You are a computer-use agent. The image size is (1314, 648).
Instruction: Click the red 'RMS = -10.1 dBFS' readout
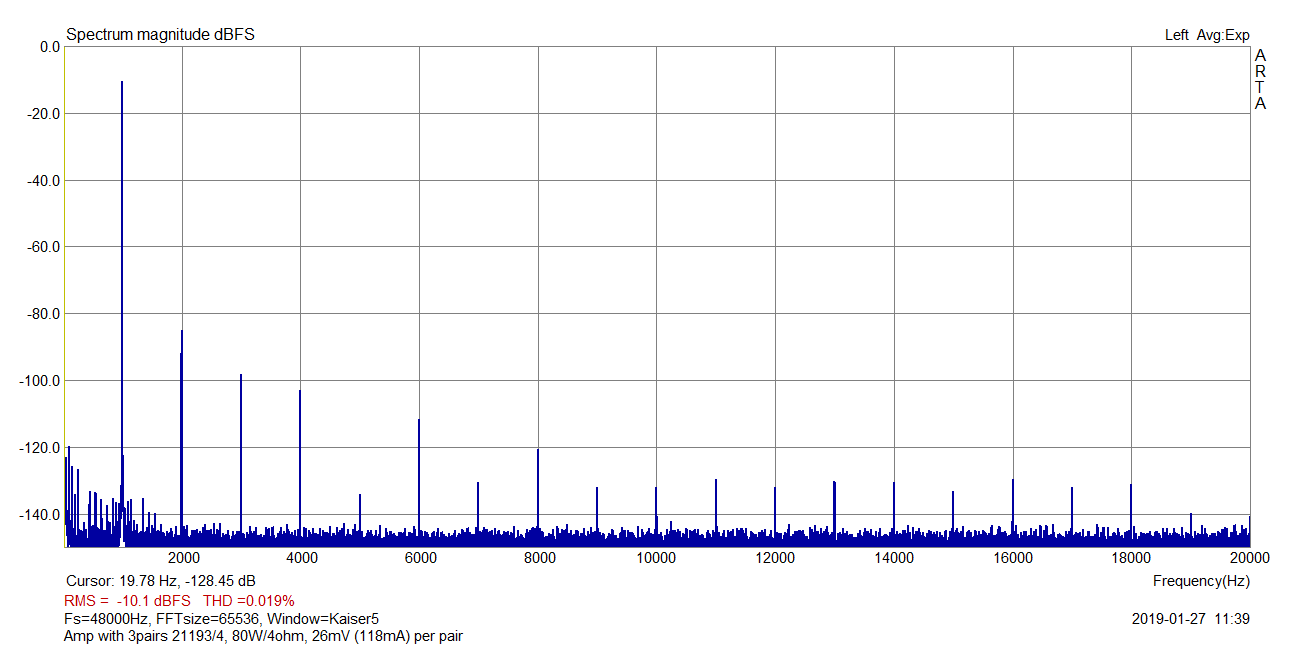pyautogui.click(x=127, y=601)
